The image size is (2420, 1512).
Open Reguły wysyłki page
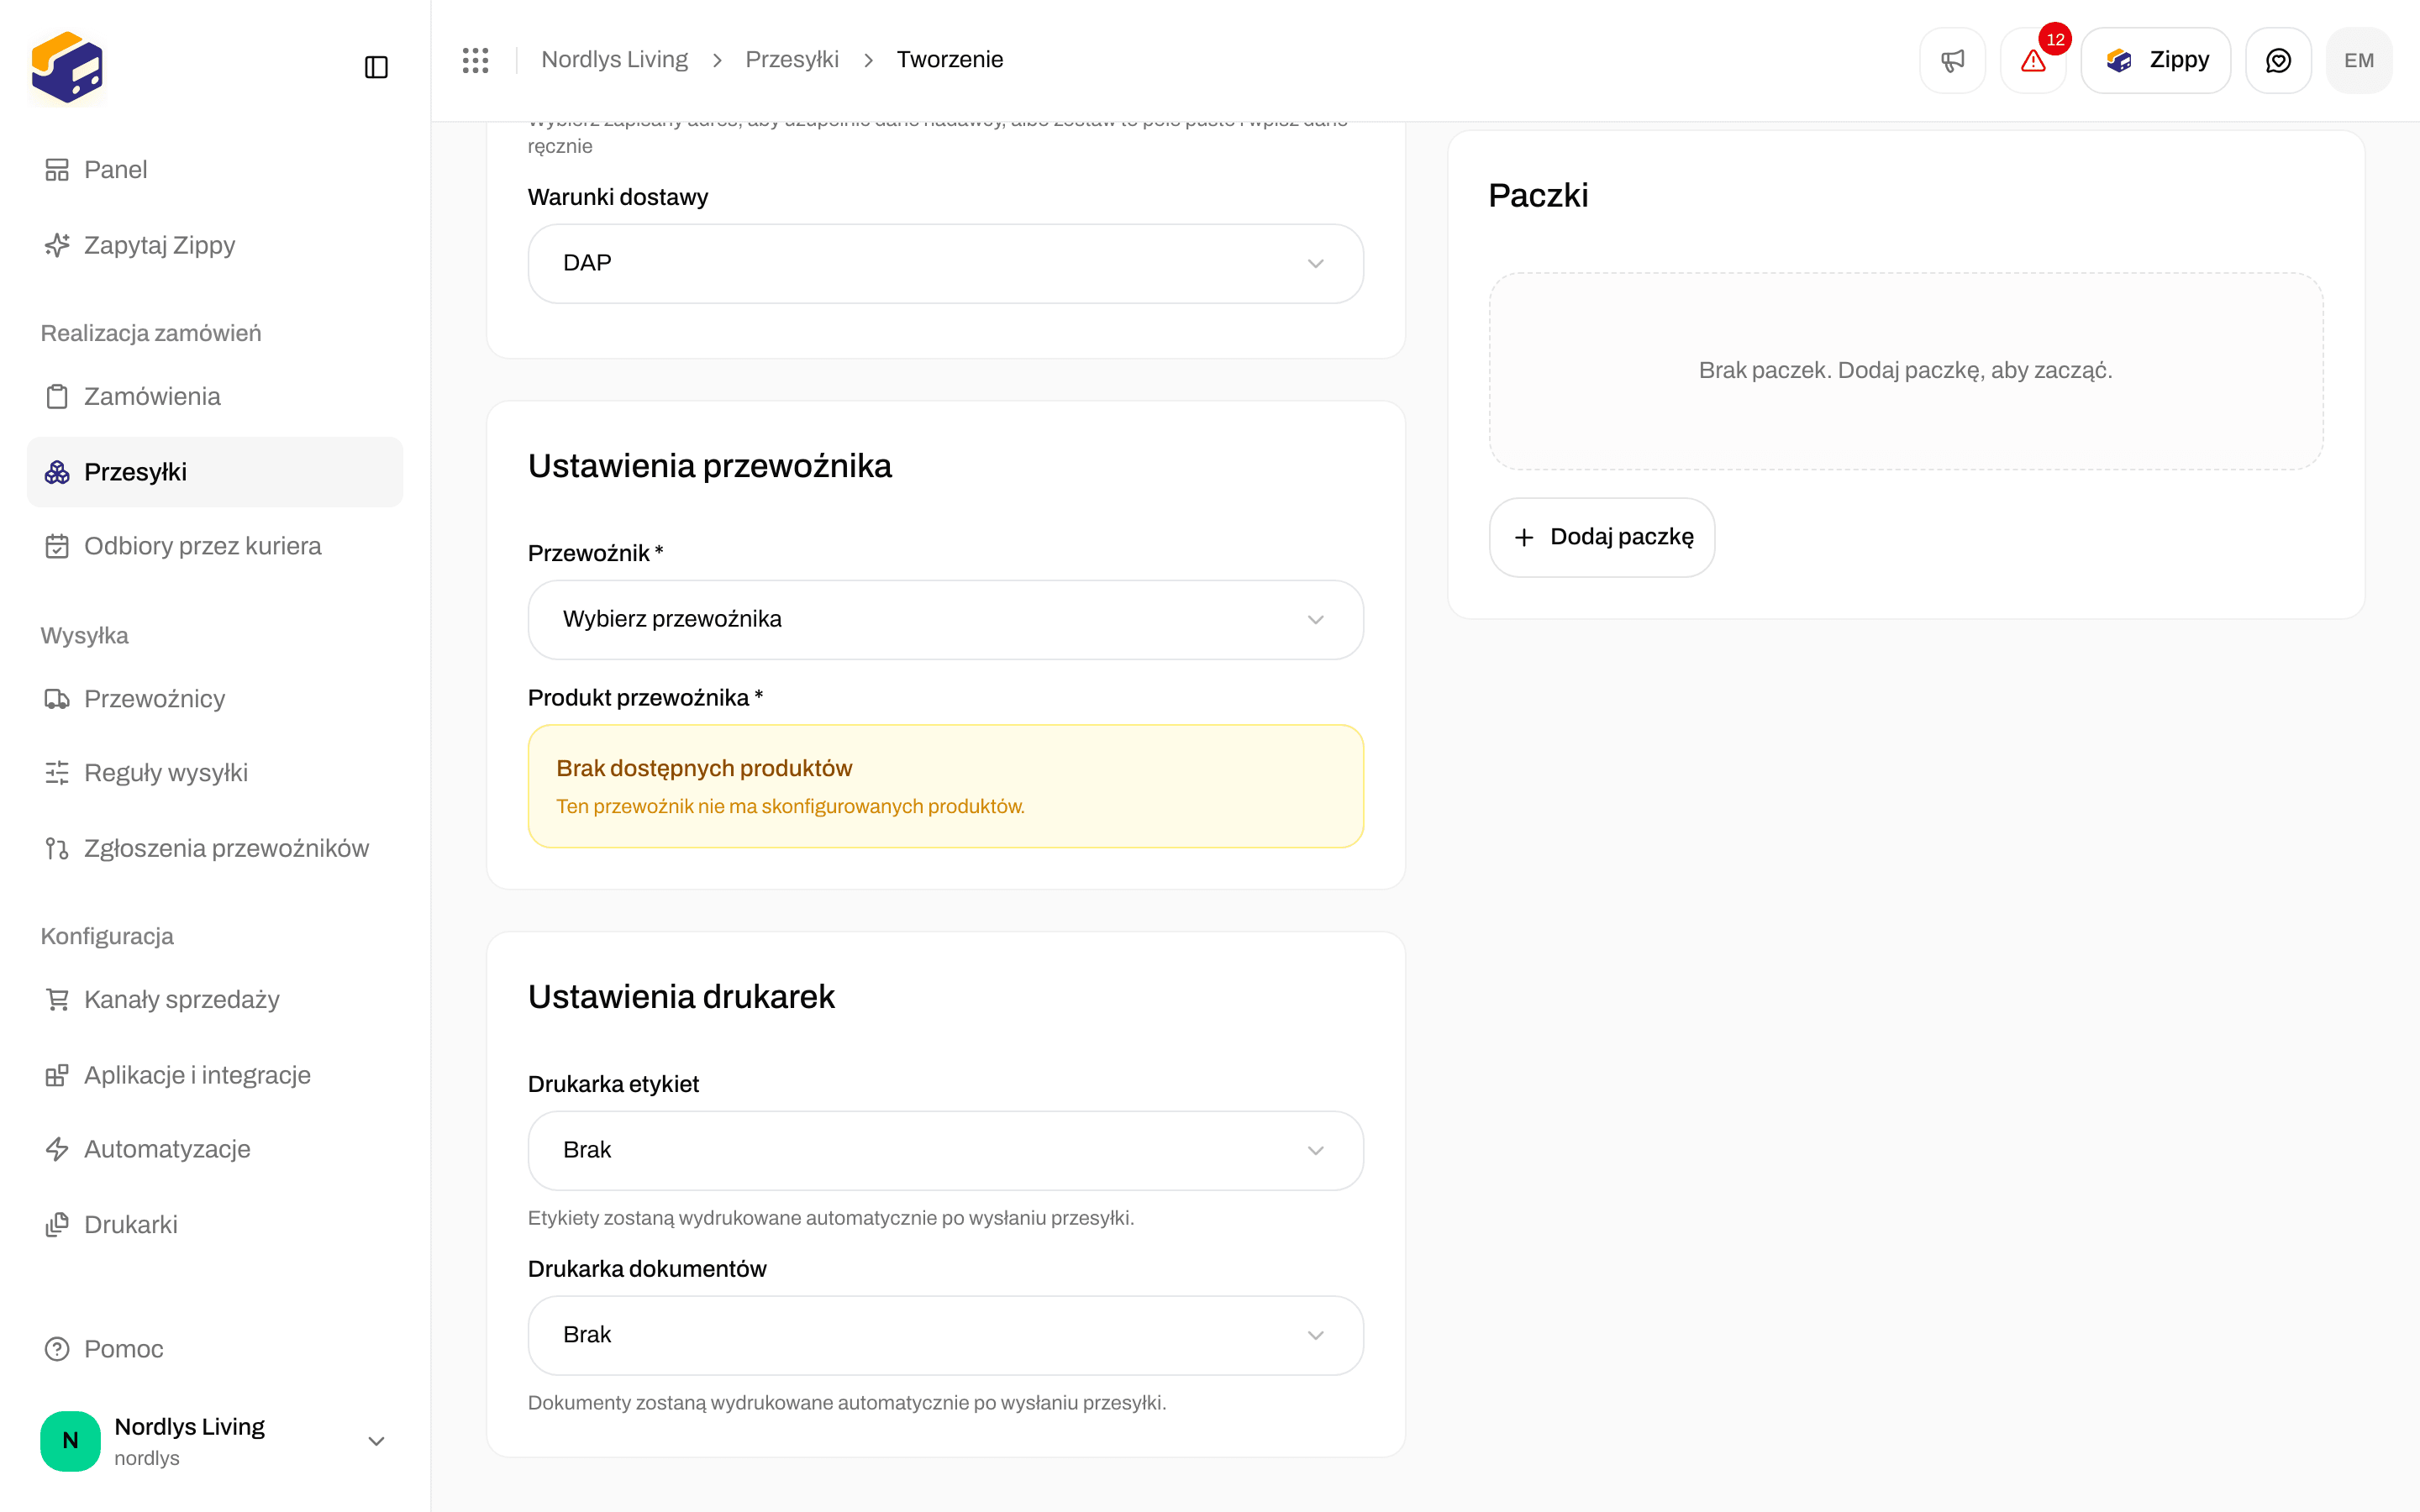pos(215,773)
